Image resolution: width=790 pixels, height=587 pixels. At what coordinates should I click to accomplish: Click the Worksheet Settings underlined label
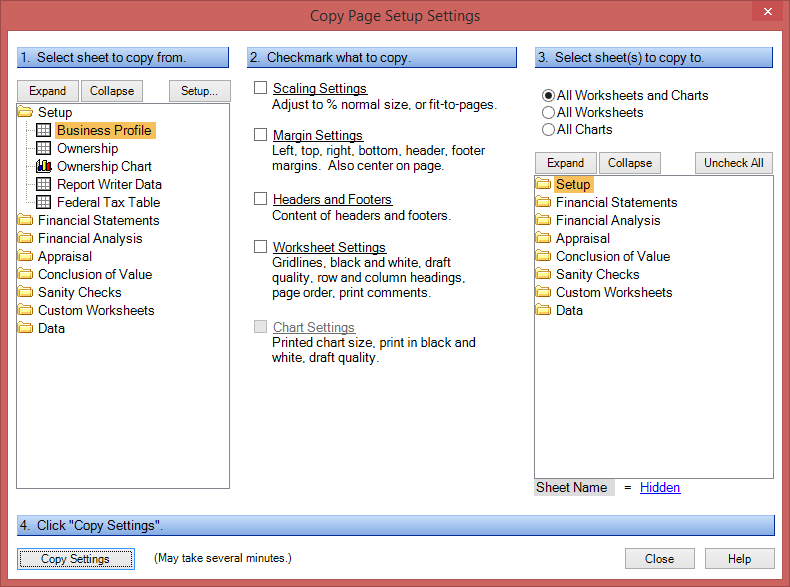(x=330, y=247)
